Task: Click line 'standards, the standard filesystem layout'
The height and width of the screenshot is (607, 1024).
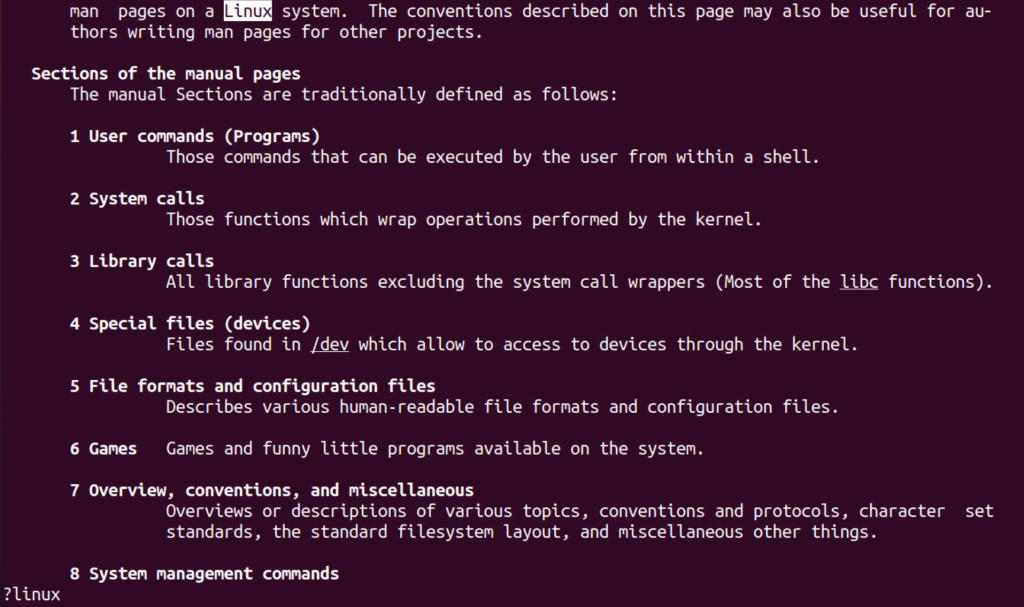Action: 521,532
